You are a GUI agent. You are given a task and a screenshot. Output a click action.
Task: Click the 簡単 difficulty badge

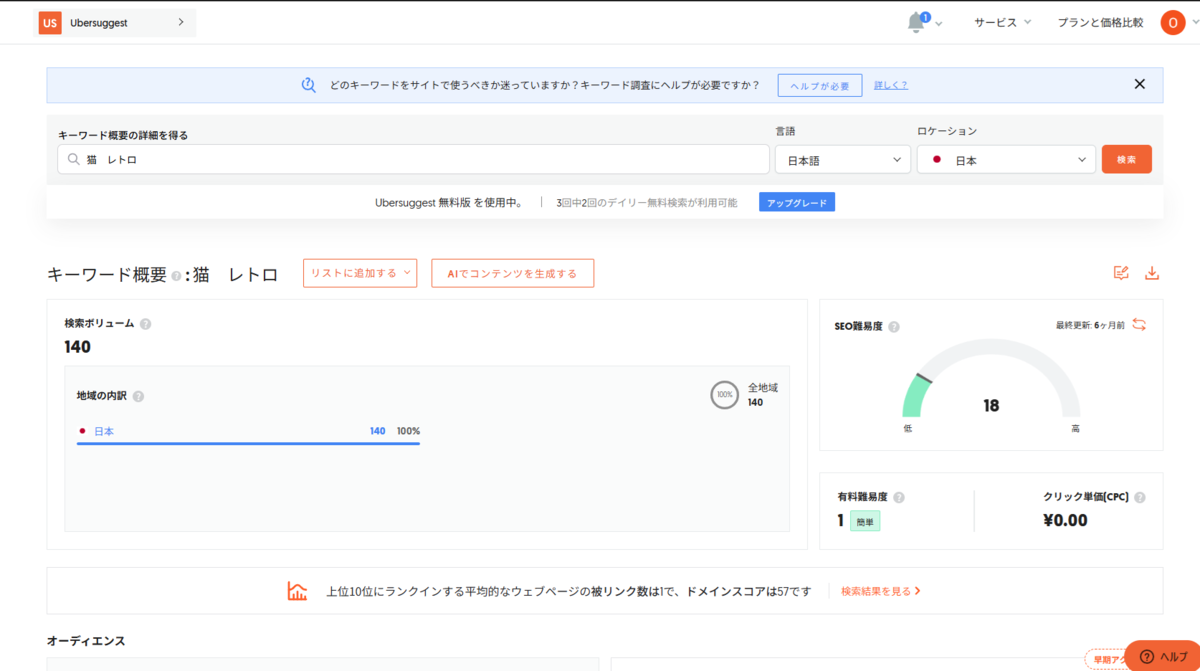[x=865, y=521]
